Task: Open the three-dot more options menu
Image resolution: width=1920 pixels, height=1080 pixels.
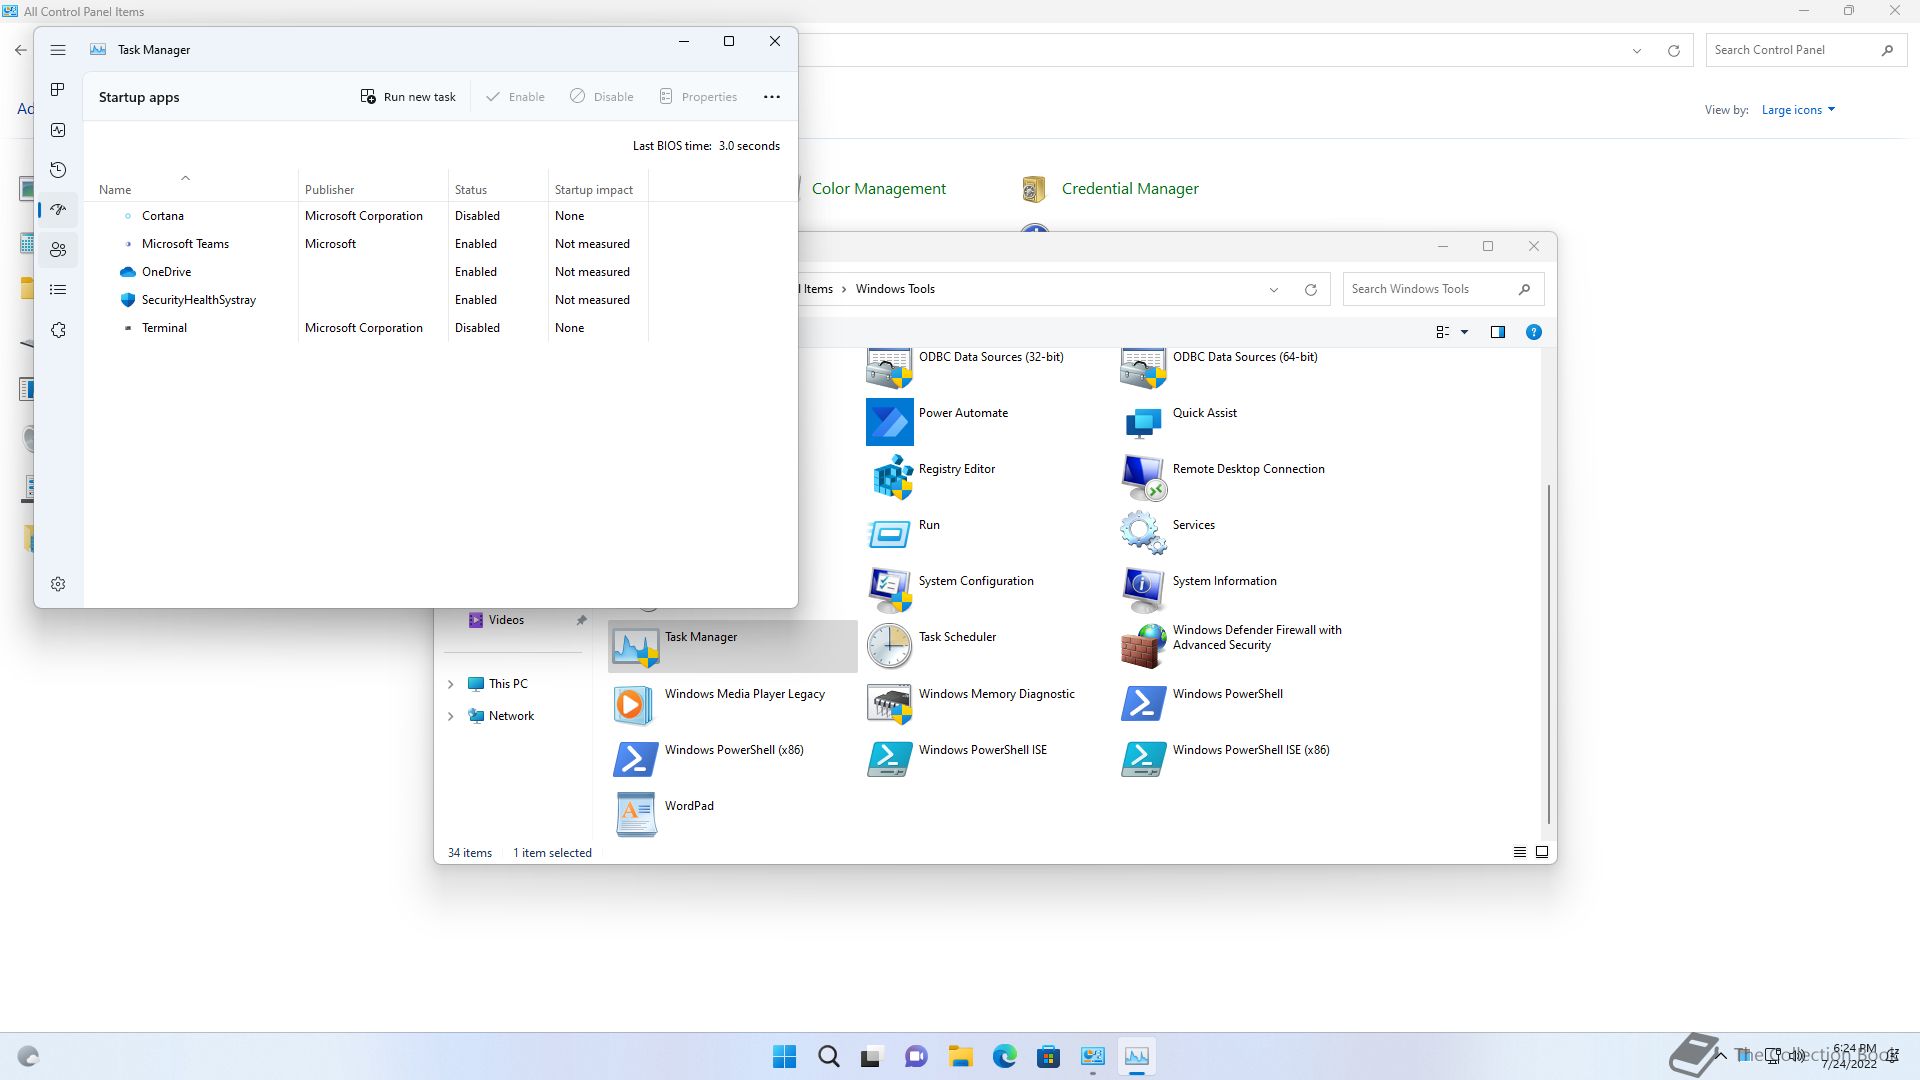Action: click(772, 97)
